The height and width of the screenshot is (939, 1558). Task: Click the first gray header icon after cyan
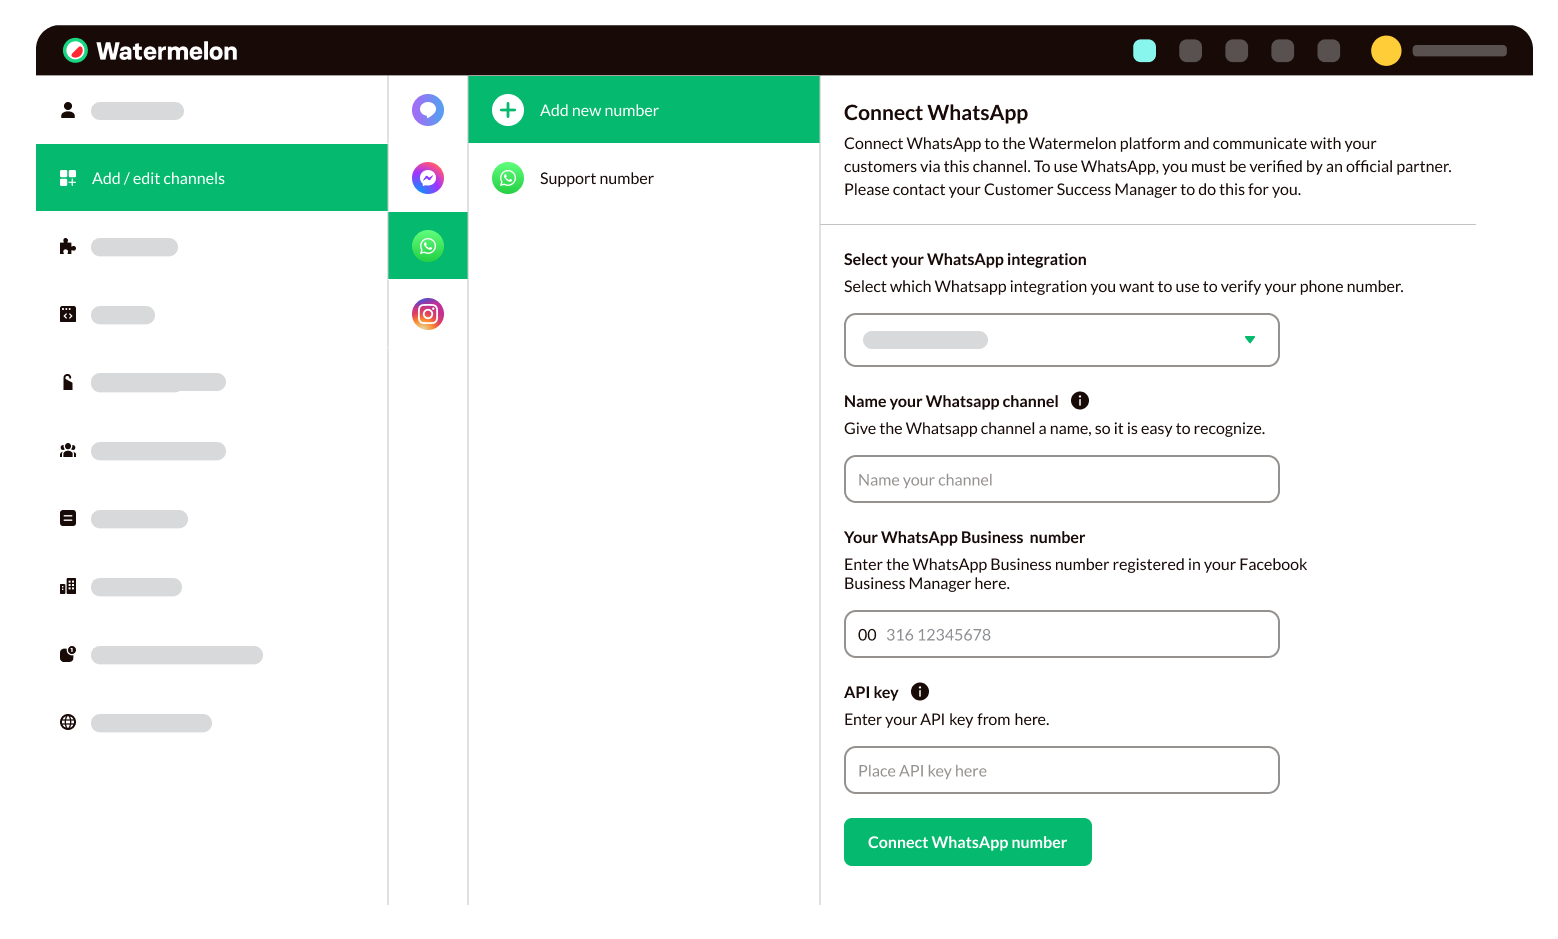tap(1190, 50)
